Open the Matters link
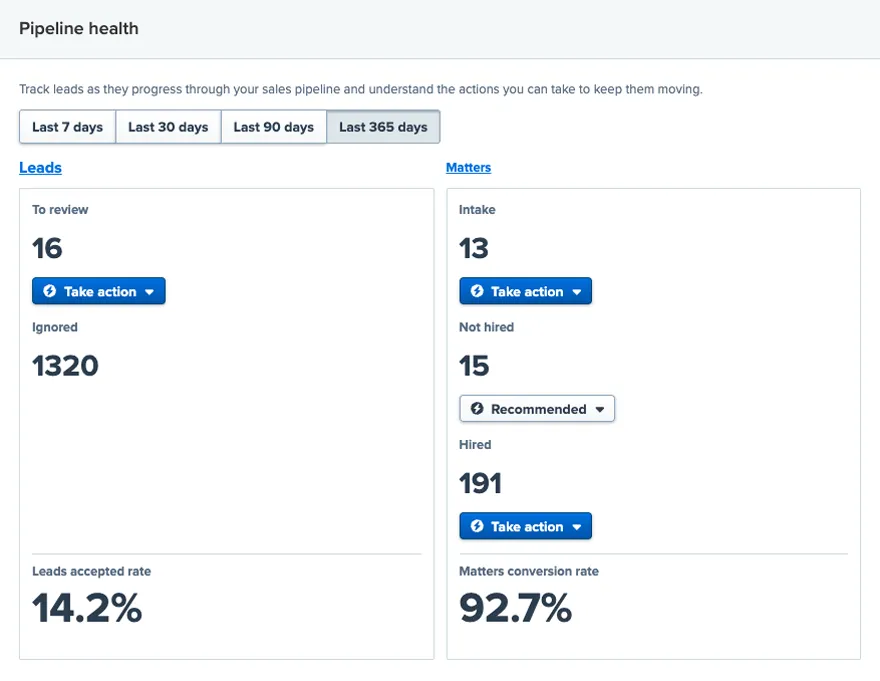 point(468,168)
